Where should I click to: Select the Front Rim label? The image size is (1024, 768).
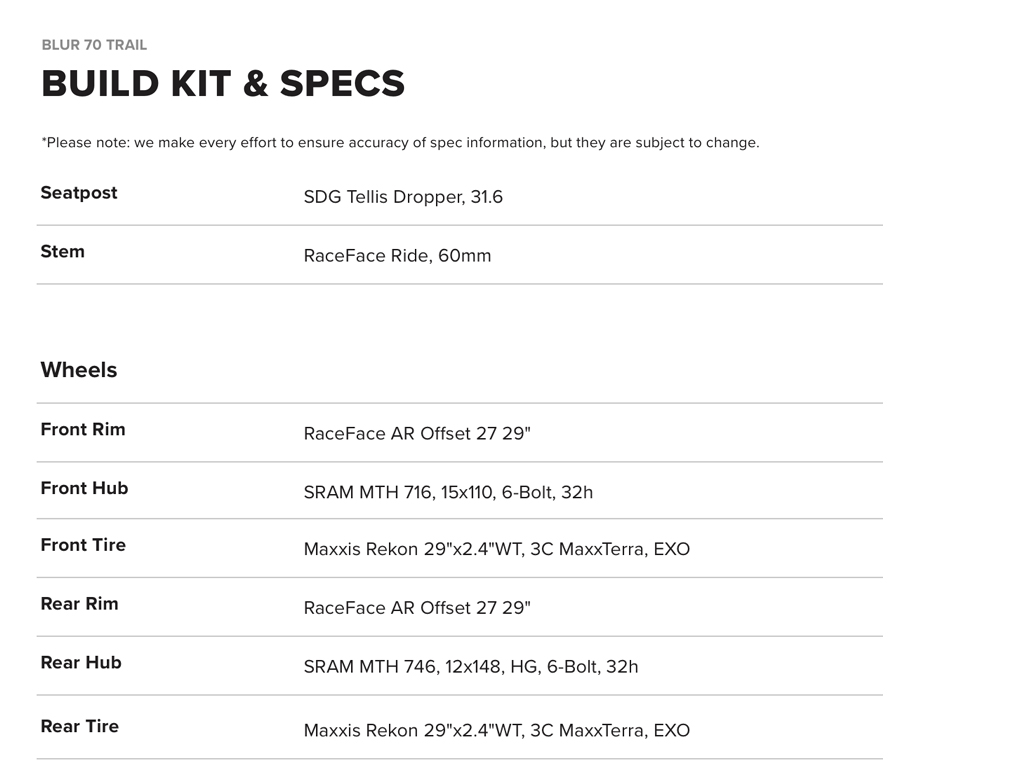coord(83,430)
